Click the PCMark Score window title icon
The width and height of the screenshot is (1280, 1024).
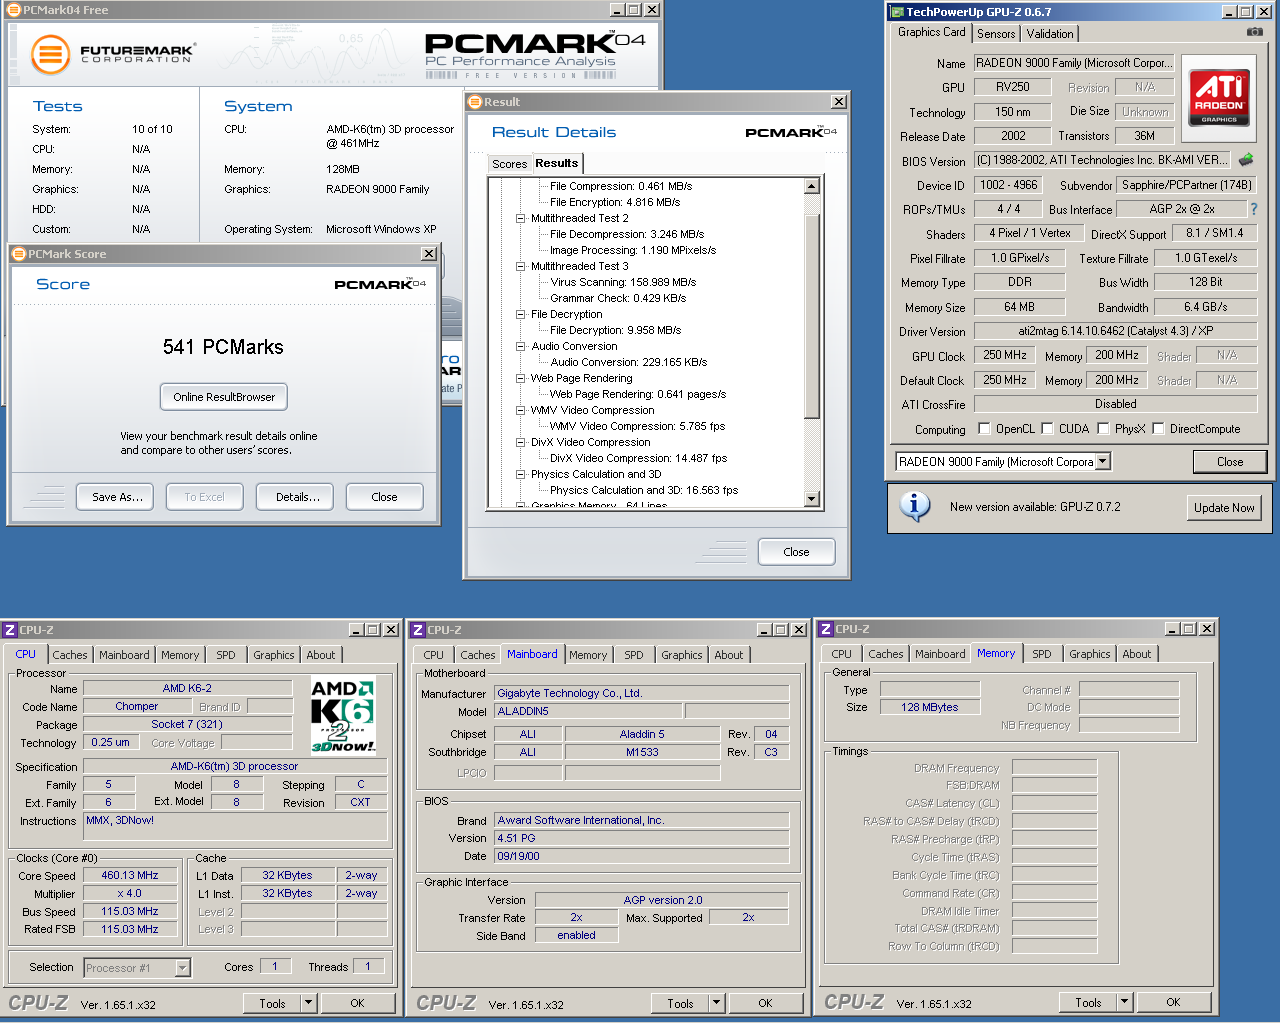pos(19,254)
